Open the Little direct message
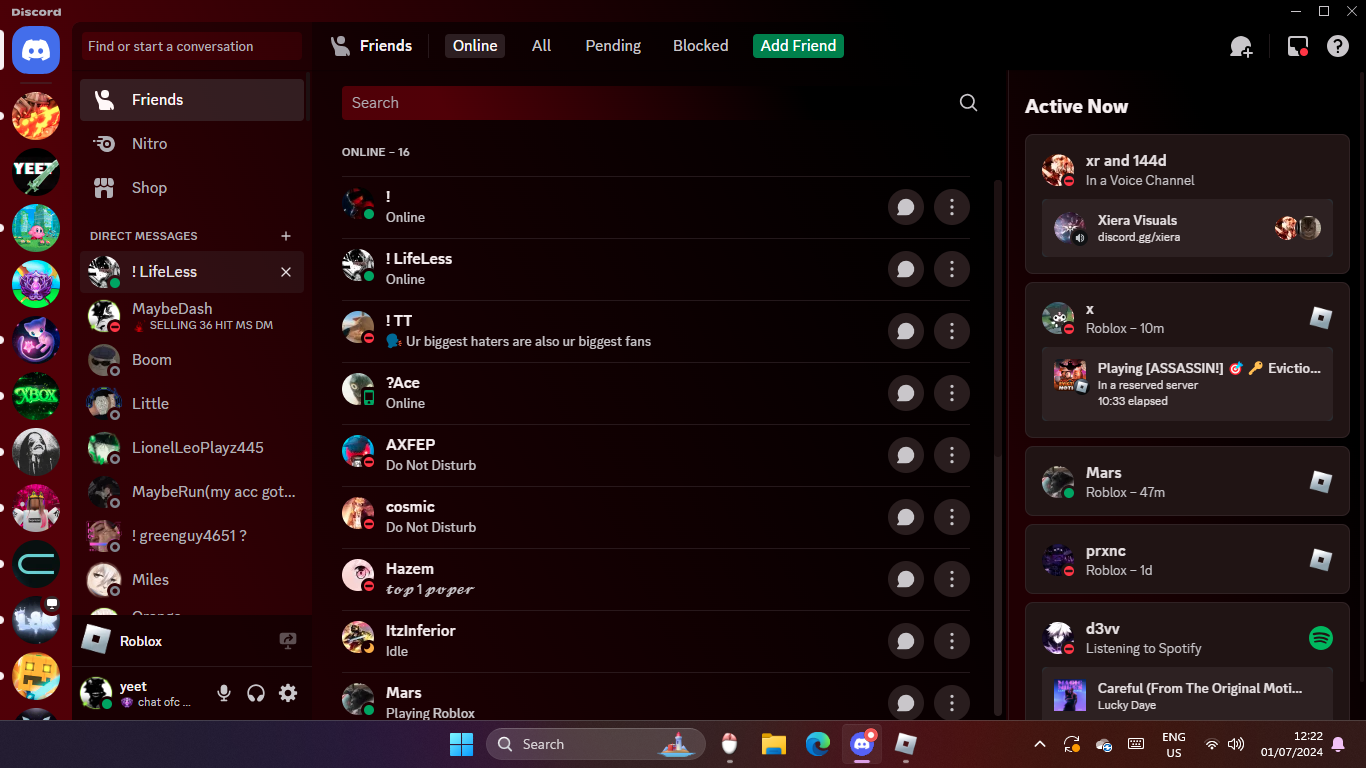This screenshot has width=1366, height=768. pyautogui.click(x=192, y=404)
